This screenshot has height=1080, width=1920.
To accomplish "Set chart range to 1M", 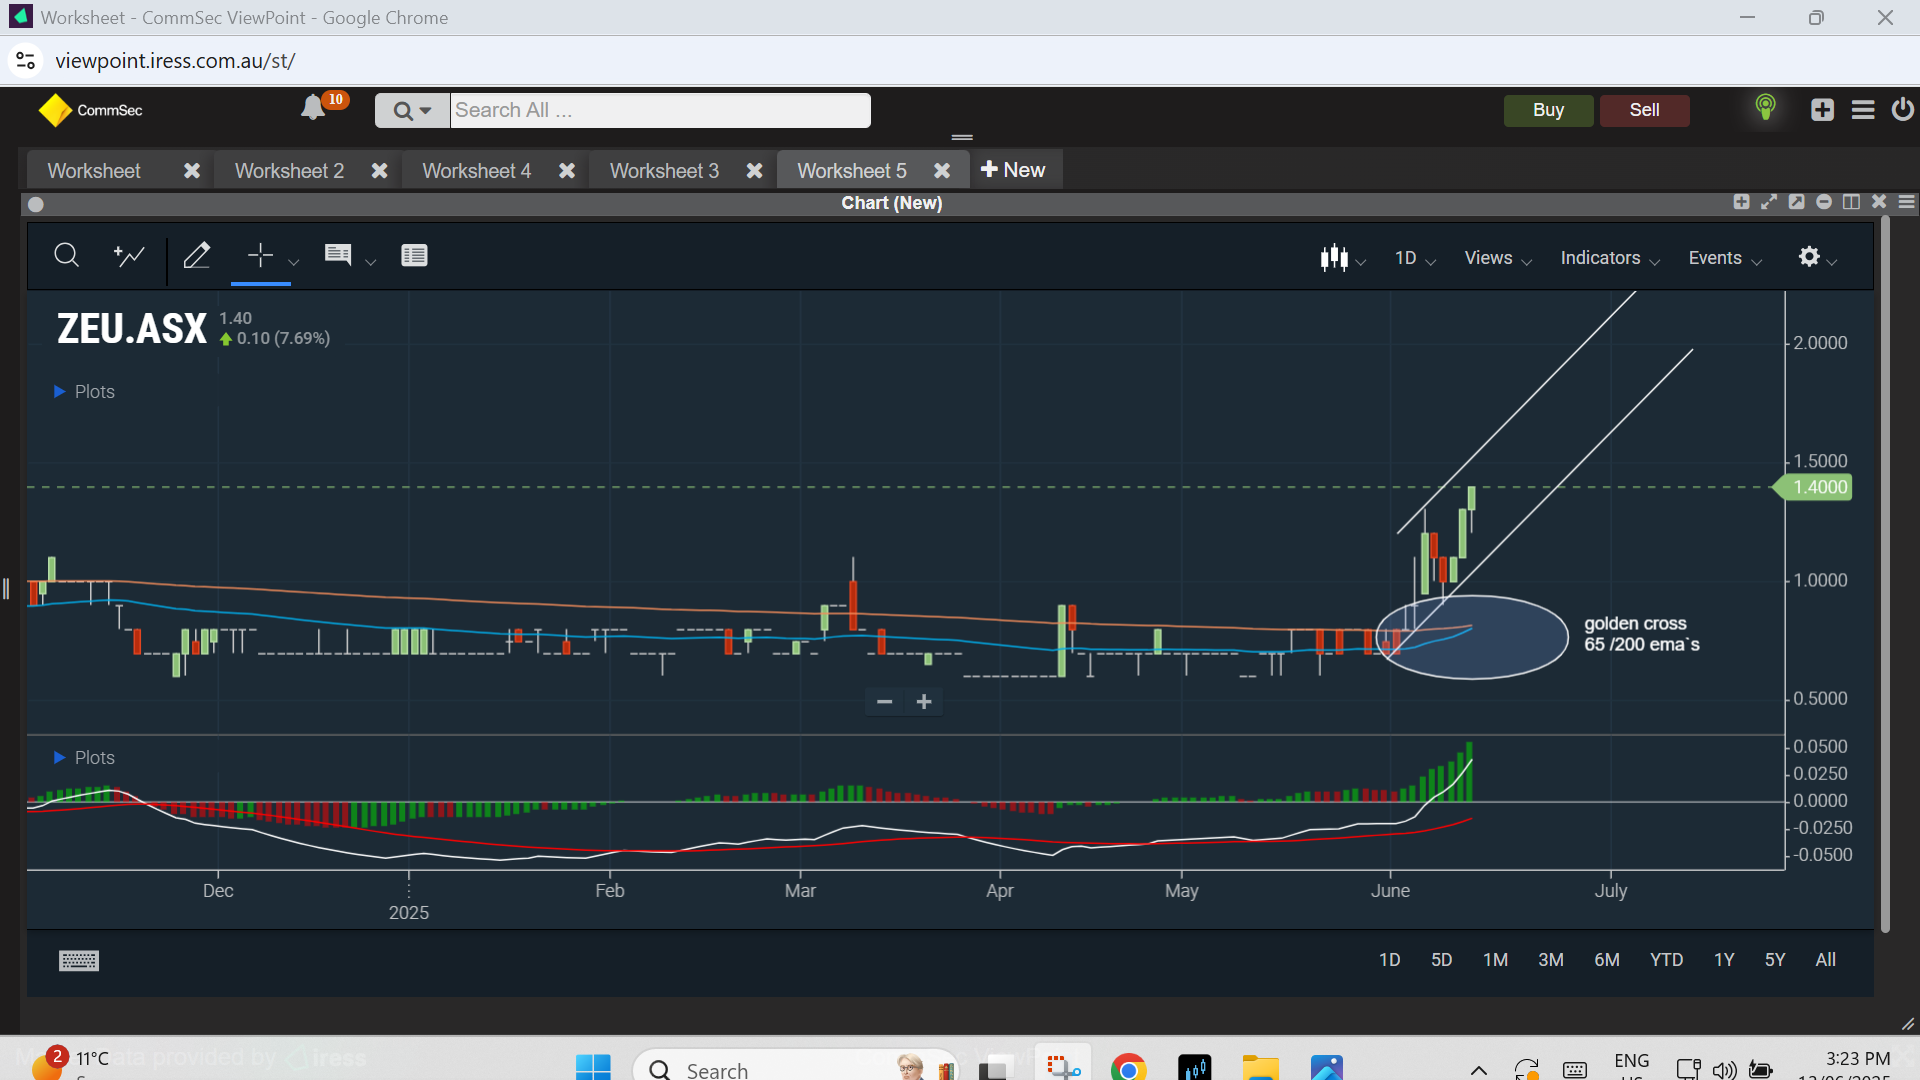I will click(x=1496, y=960).
